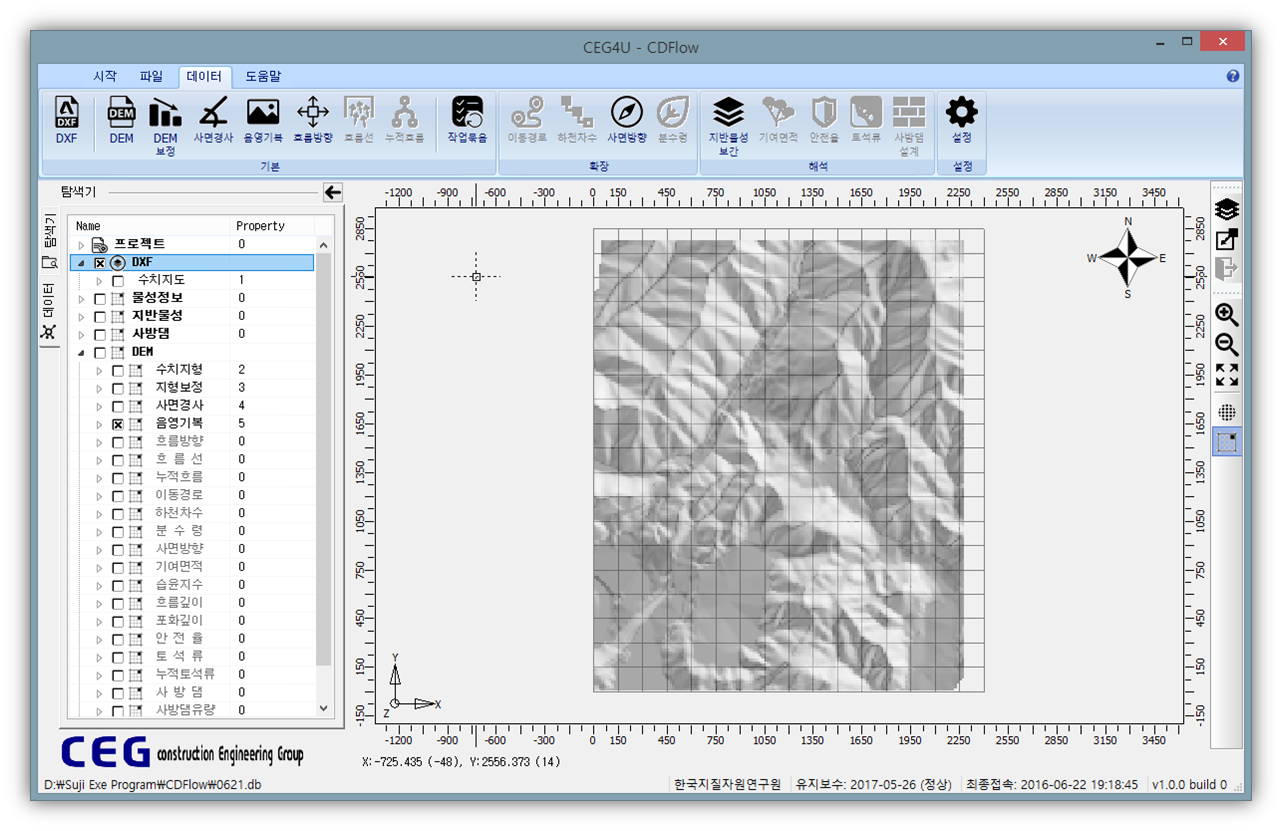This screenshot has width=1282, height=831.
Task: Expand the 수치지형 tree node
Action: click(x=99, y=371)
